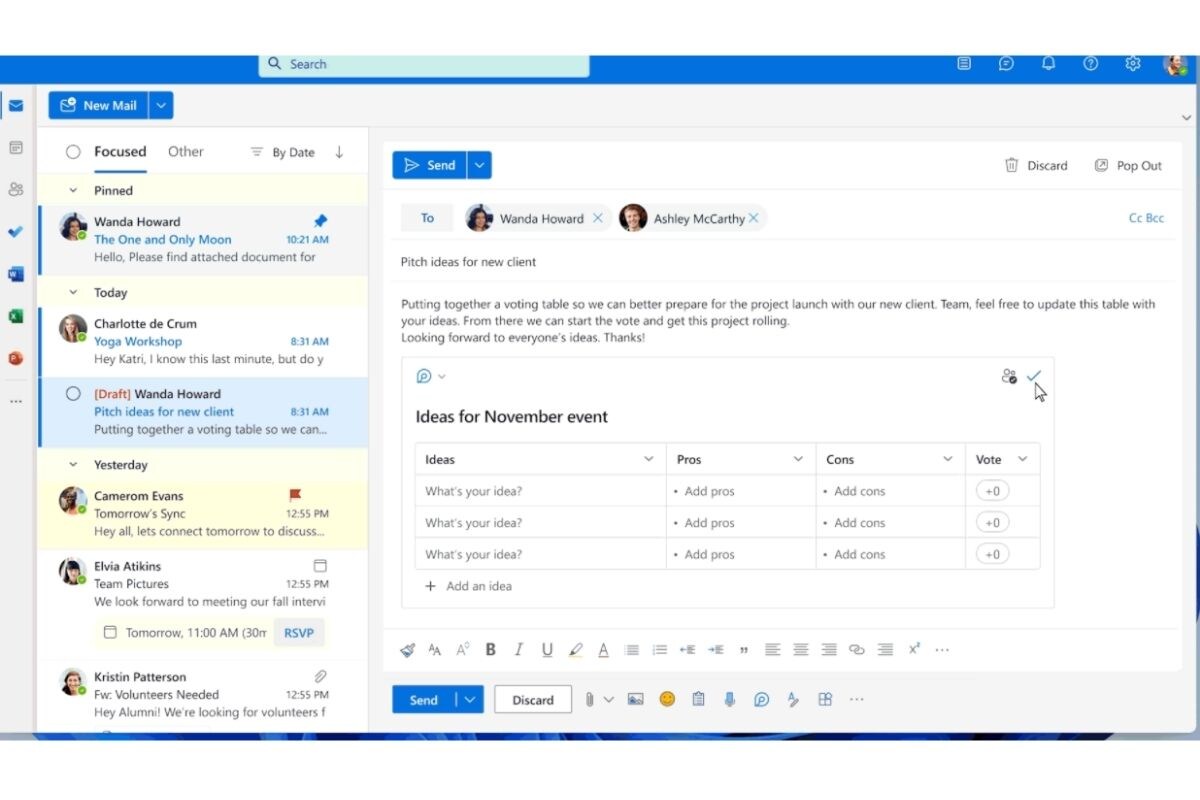This screenshot has height=800, width=1200.
Task: Open the Word app in sidebar
Action: [x=15, y=274]
